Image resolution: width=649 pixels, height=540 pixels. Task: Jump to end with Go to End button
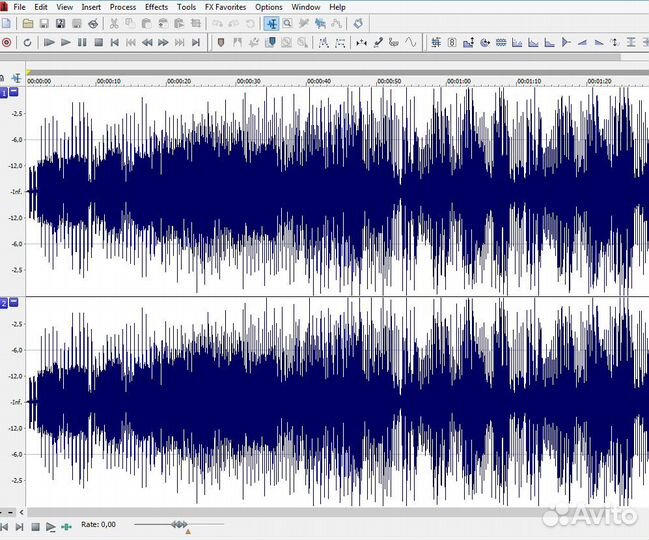point(196,42)
